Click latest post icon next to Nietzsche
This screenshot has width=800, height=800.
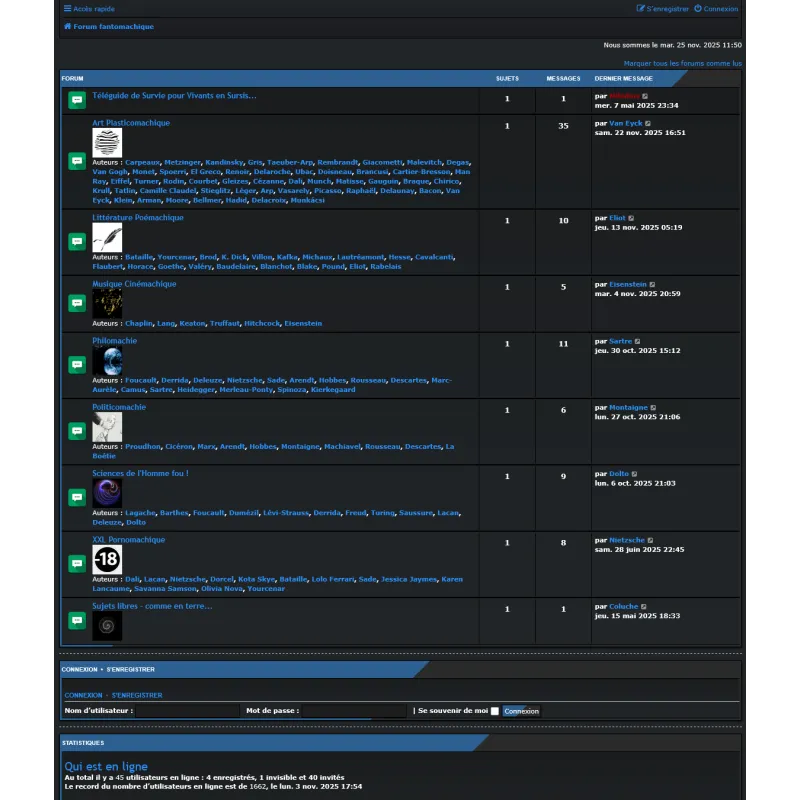[651, 539]
